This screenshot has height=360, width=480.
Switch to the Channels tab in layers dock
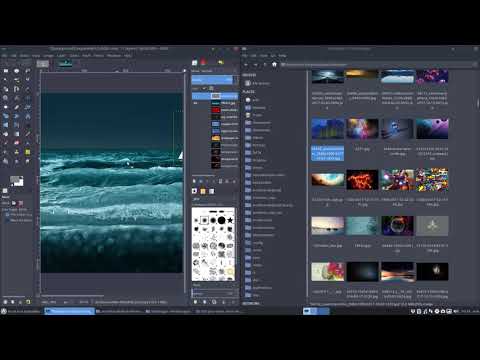(x=204, y=62)
